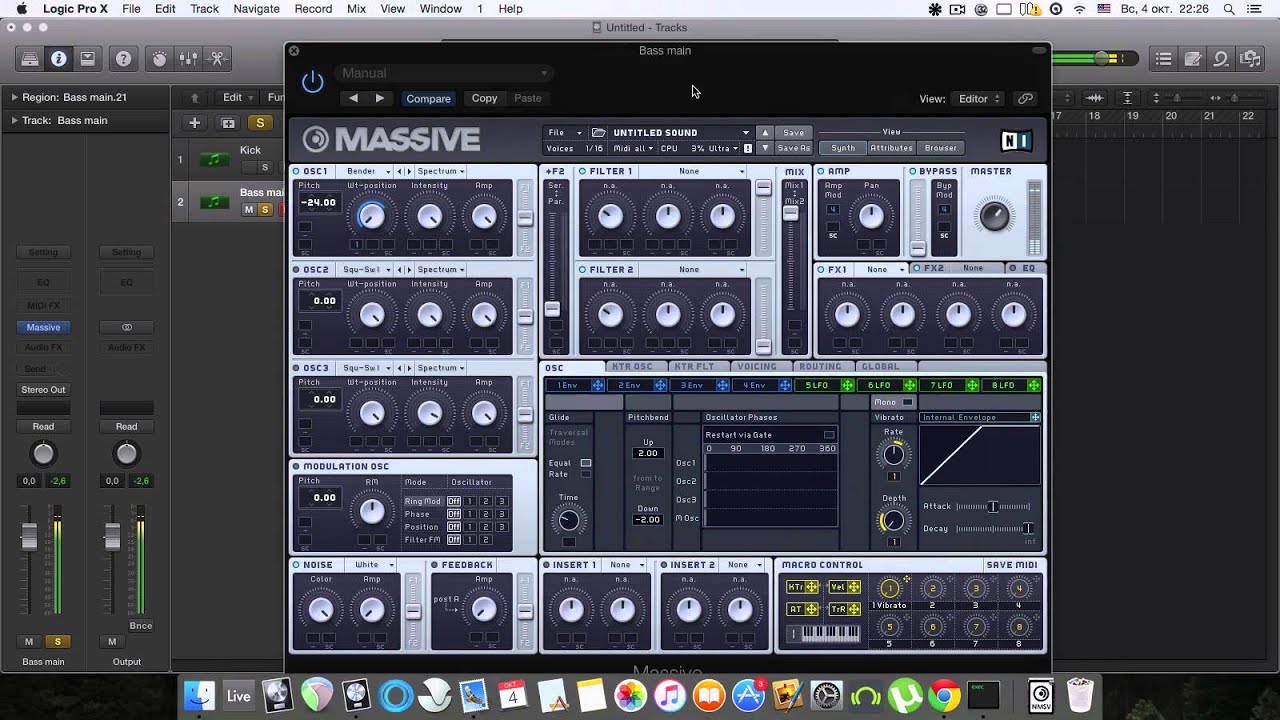Click the Quick Help question mark icon
This screenshot has height=720, width=1280.
pyautogui.click(x=123, y=59)
